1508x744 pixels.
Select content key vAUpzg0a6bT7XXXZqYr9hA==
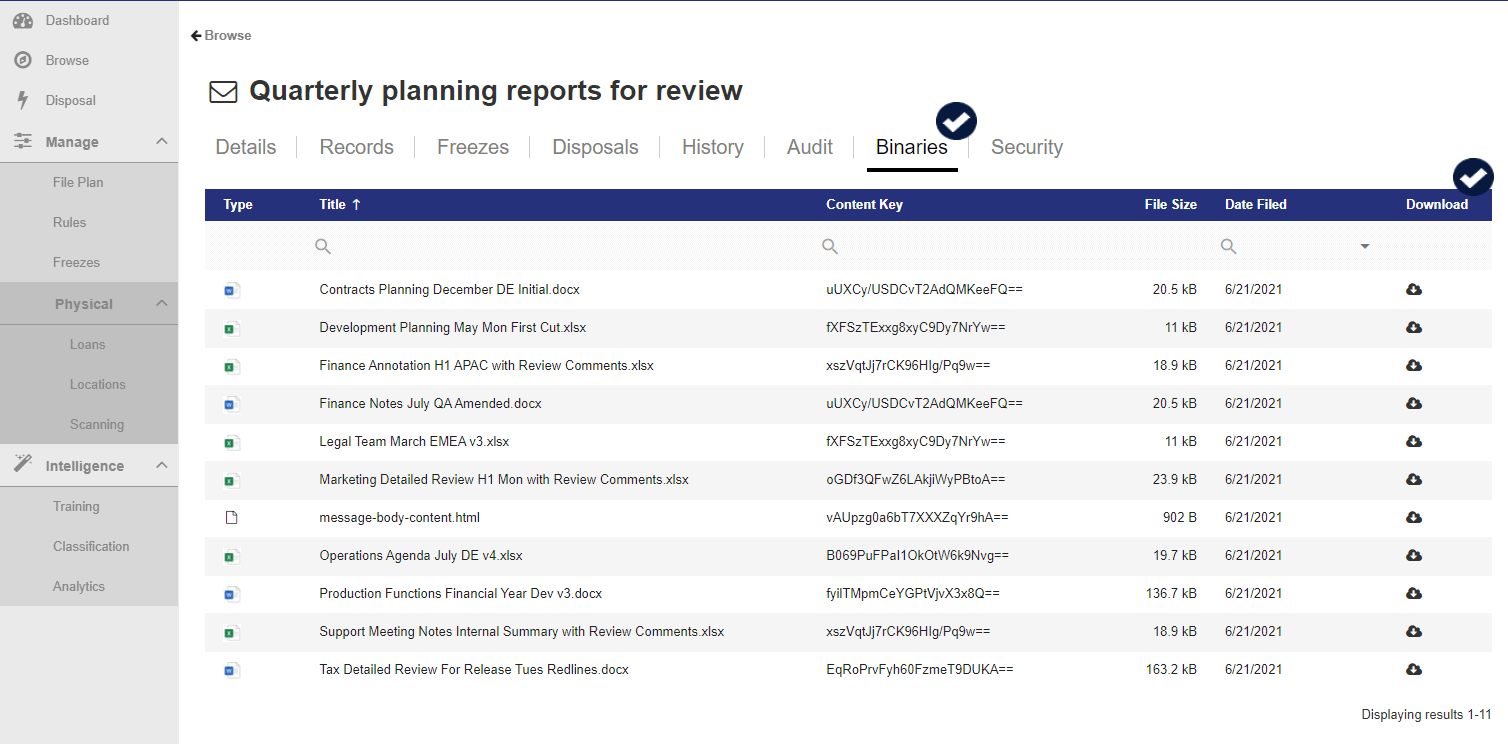click(x=917, y=517)
